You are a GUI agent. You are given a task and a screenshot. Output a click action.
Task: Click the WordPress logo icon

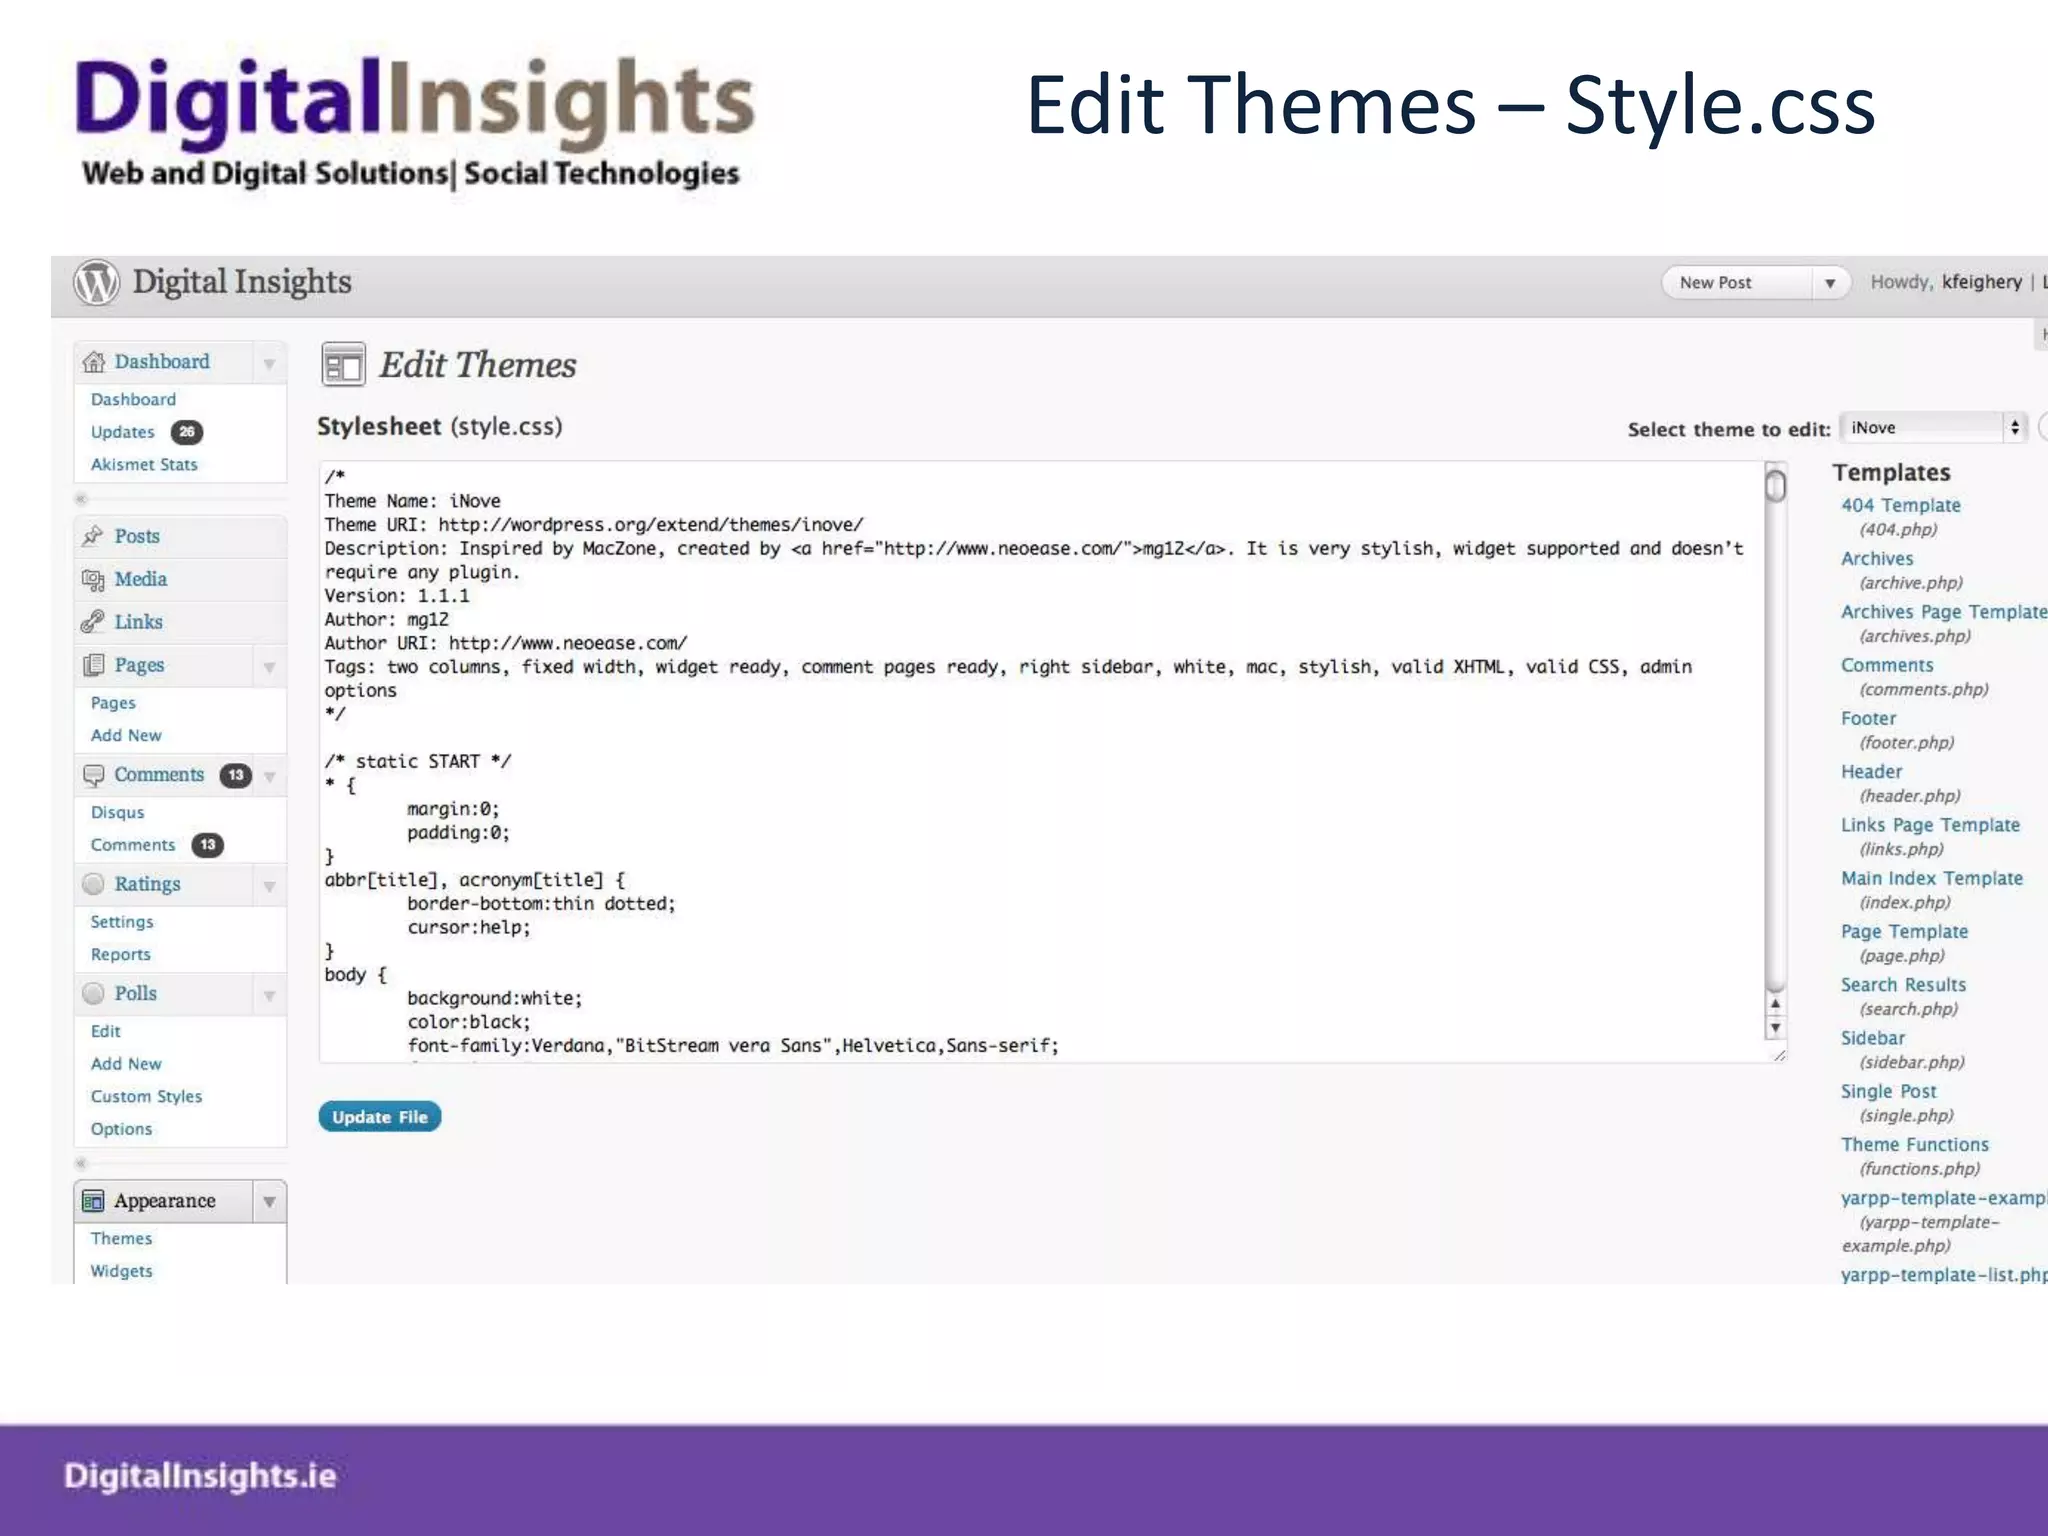96,283
